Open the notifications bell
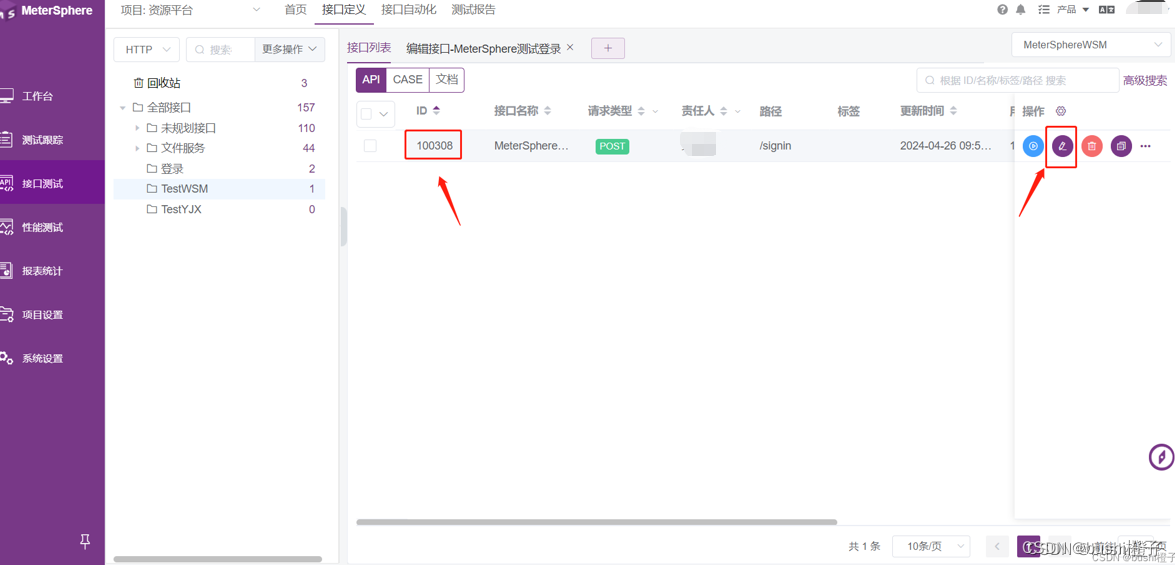Screen dimensions: 1175x565 click(x=1021, y=10)
